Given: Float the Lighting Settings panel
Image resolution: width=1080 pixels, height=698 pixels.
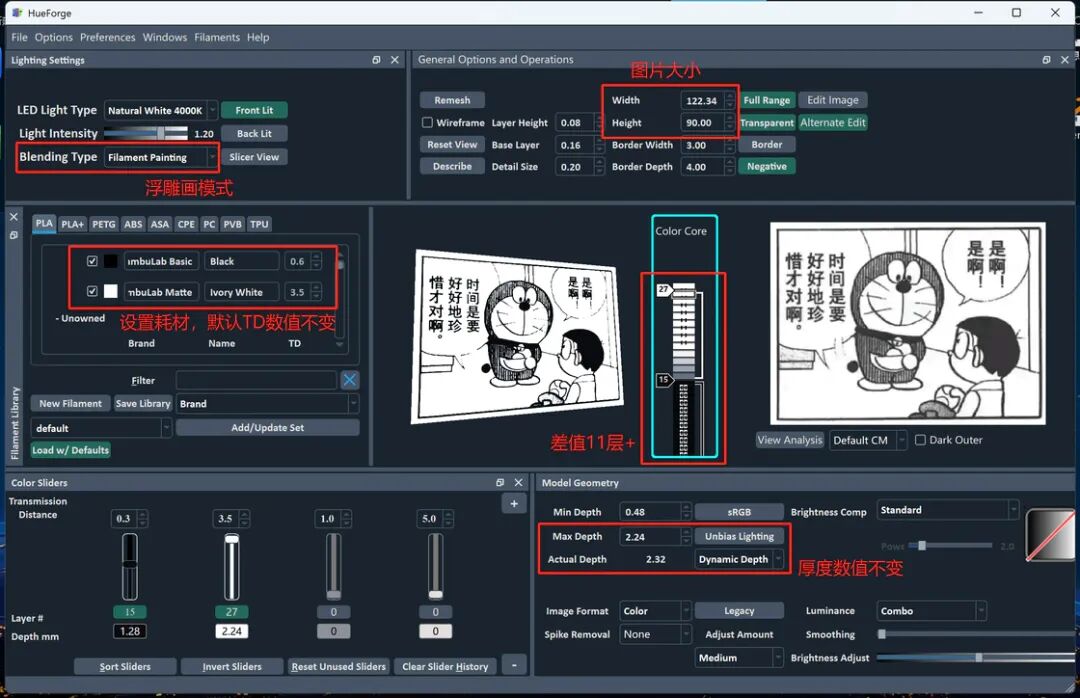Looking at the screenshot, I should pos(376,60).
